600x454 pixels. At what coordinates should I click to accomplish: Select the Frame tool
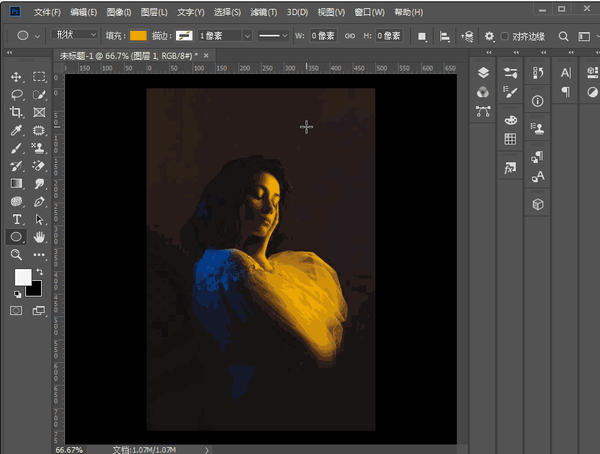[39, 112]
